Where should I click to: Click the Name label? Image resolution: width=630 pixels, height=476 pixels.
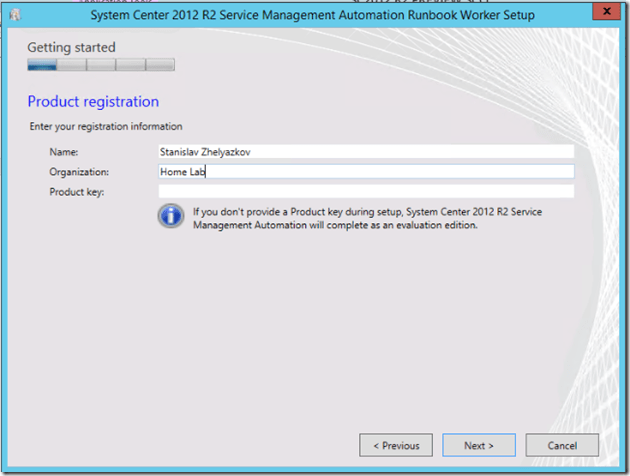tap(64, 152)
